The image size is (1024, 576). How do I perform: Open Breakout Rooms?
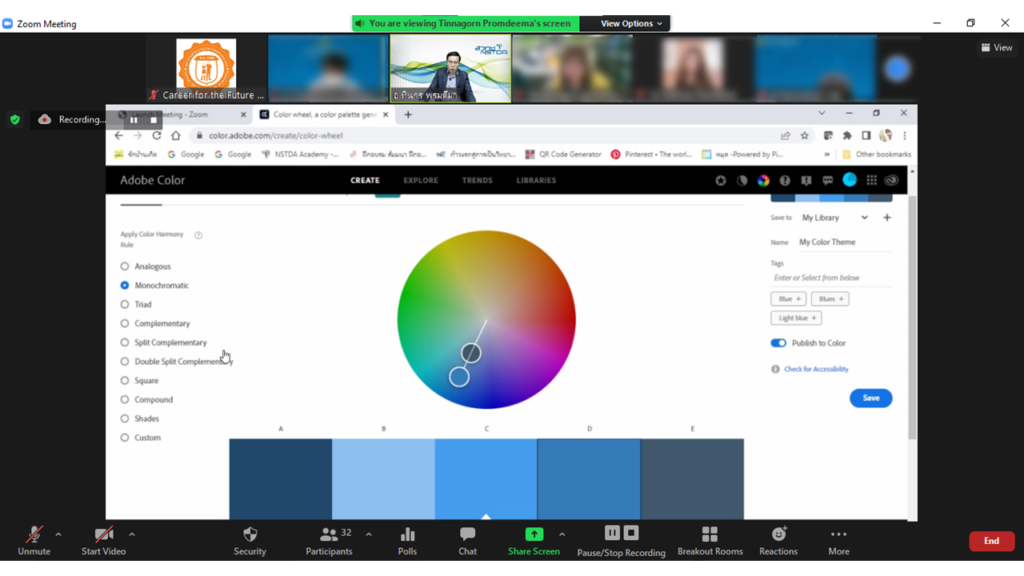(x=710, y=541)
